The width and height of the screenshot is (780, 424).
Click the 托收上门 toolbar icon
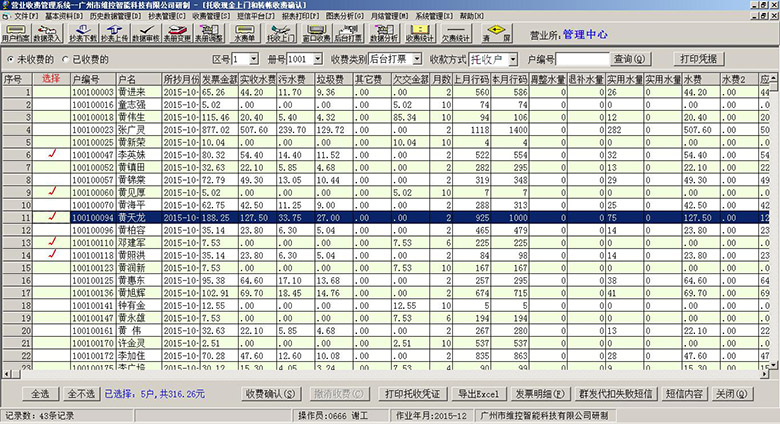pyautogui.click(x=281, y=33)
